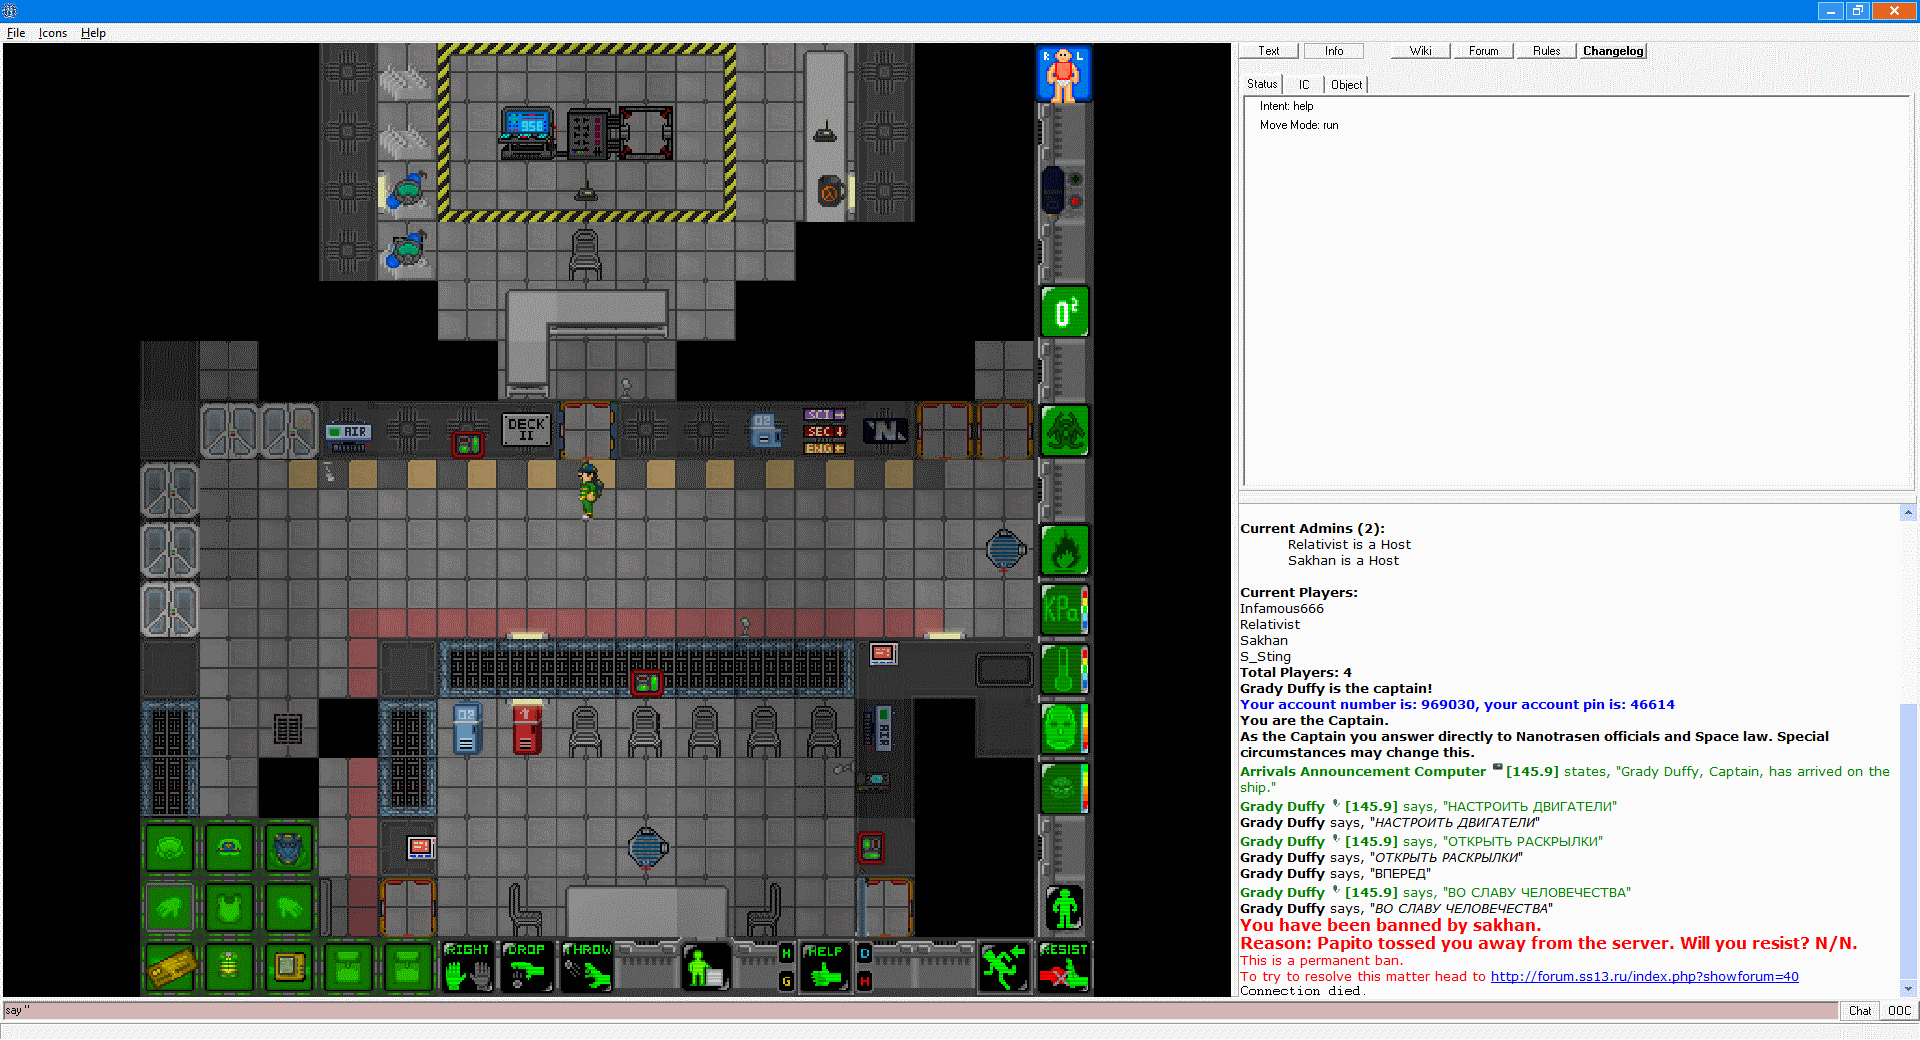
Task: Click the player name "Infamous666"
Action: [1281, 609]
